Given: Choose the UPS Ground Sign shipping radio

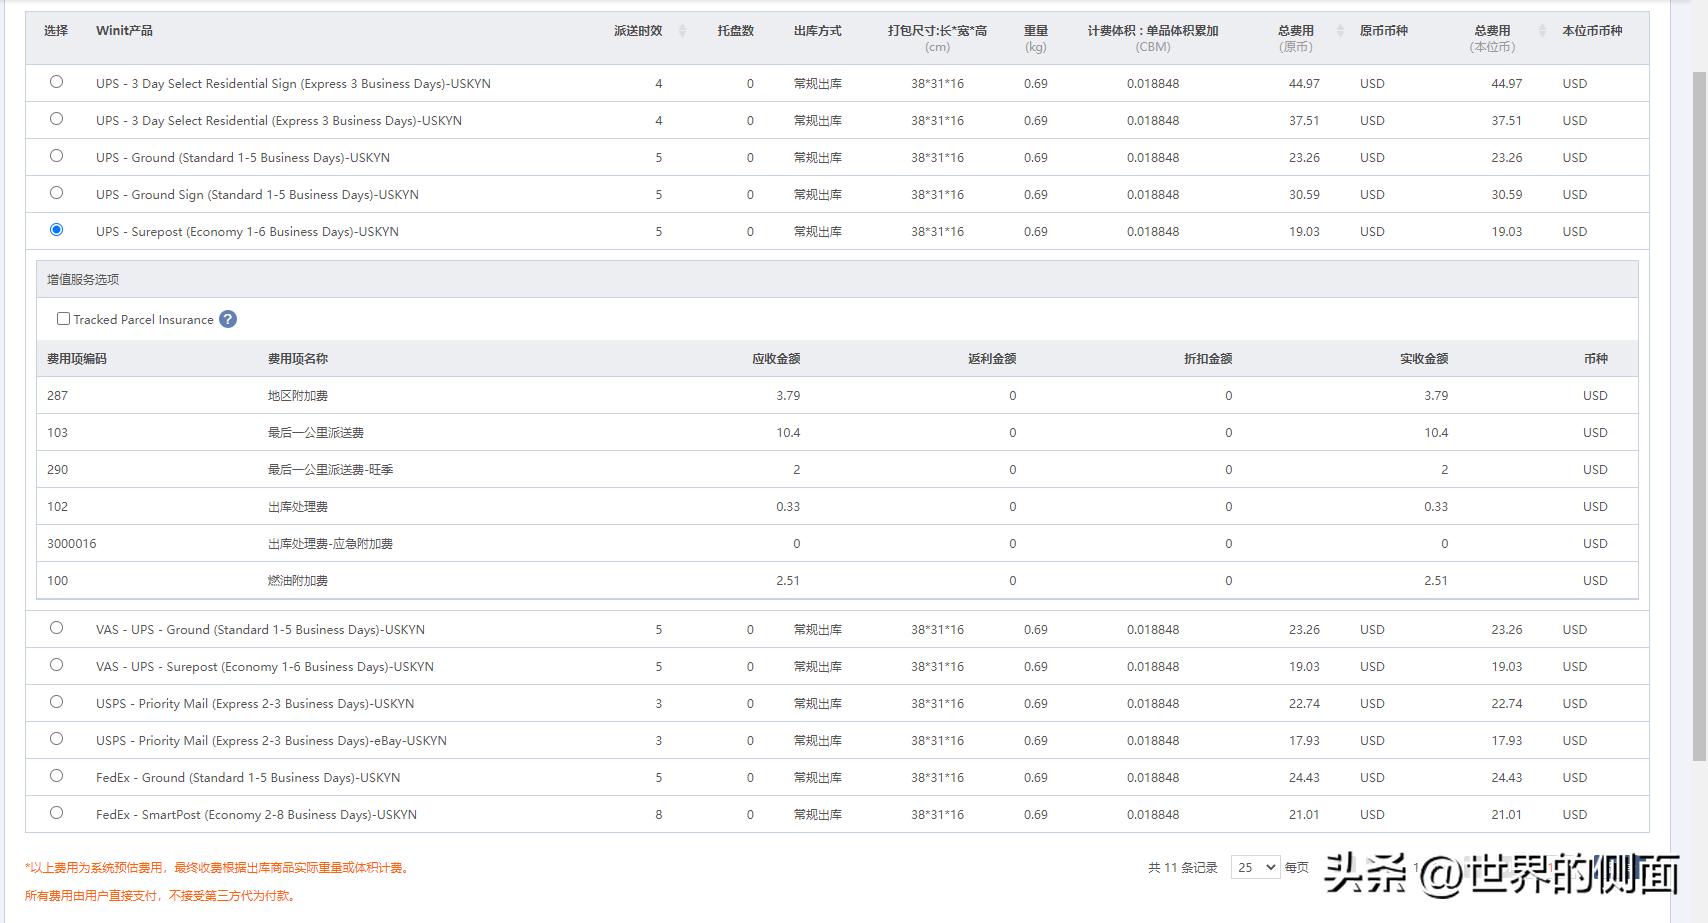Looking at the screenshot, I should point(56,193).
